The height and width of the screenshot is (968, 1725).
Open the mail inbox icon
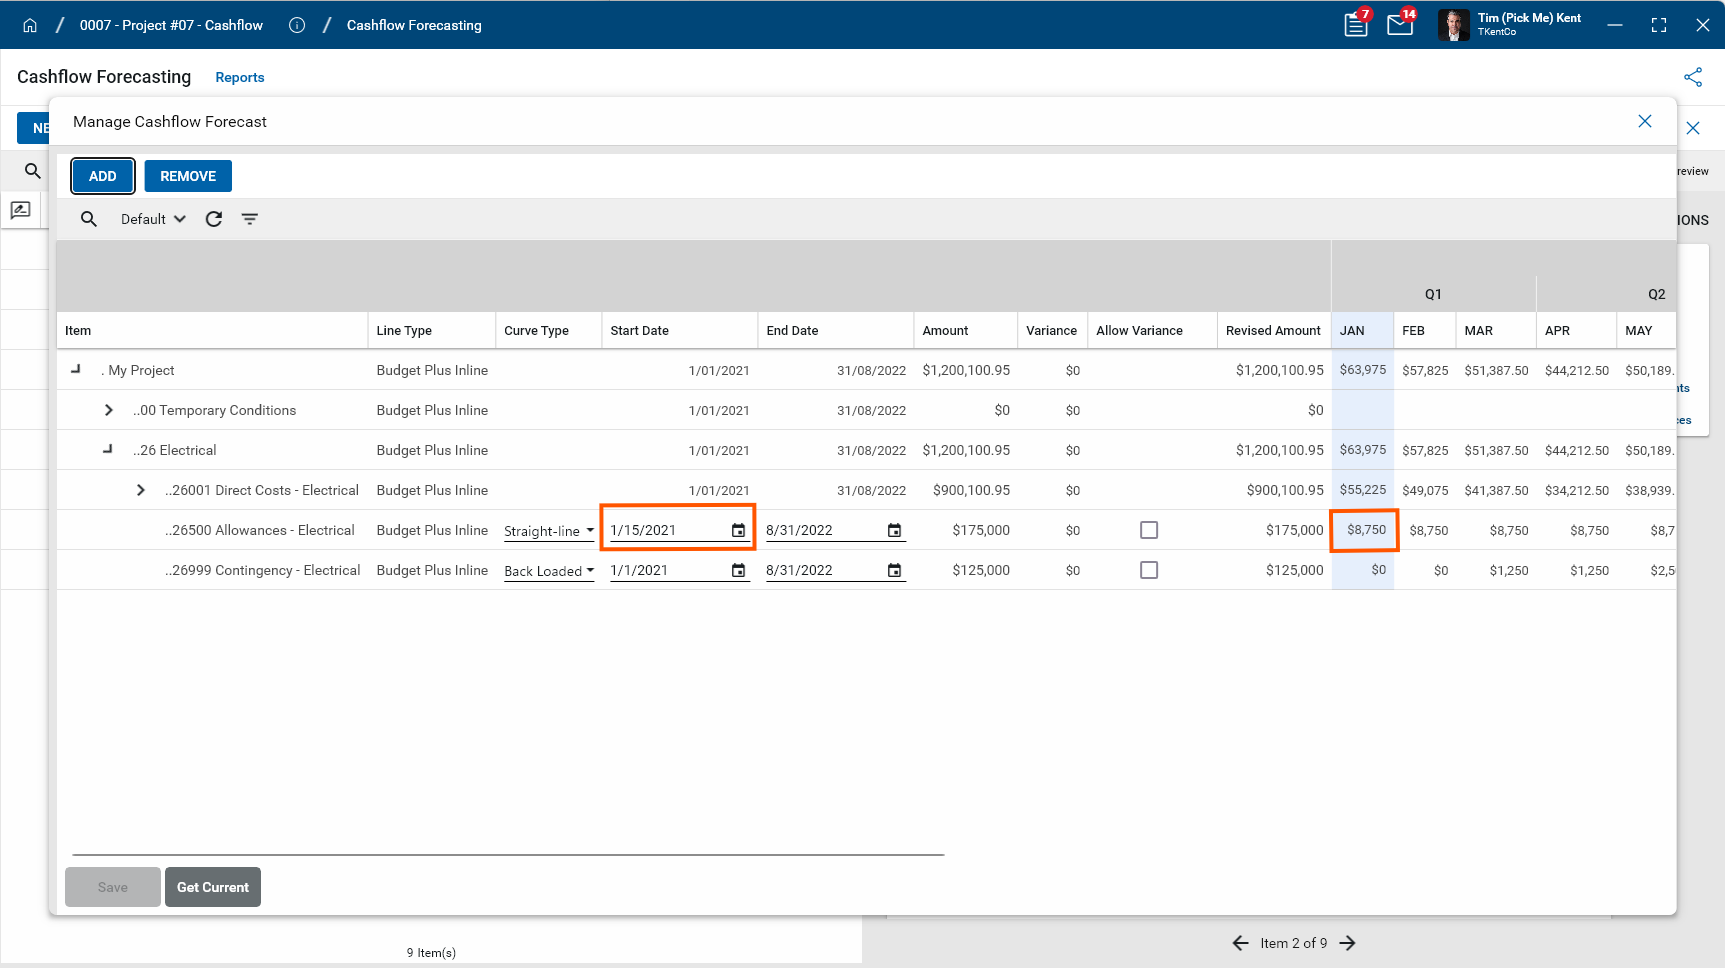(x=1400, y=25)
